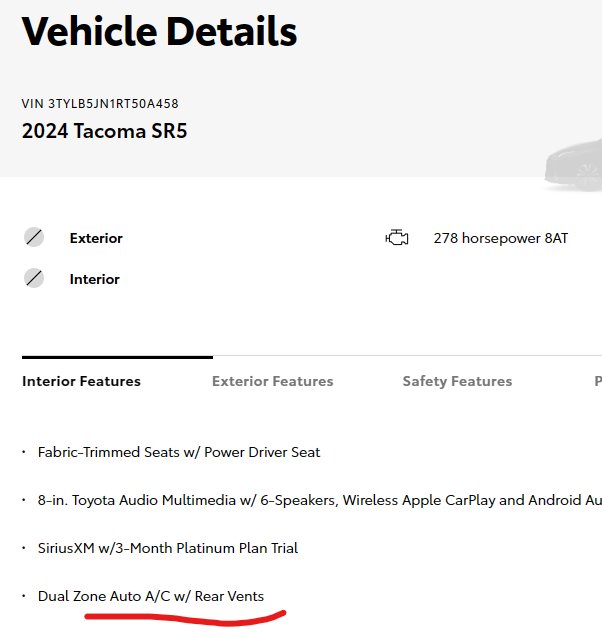Click the engine horsepower icon
602x638 pixels.
[397, 238]
